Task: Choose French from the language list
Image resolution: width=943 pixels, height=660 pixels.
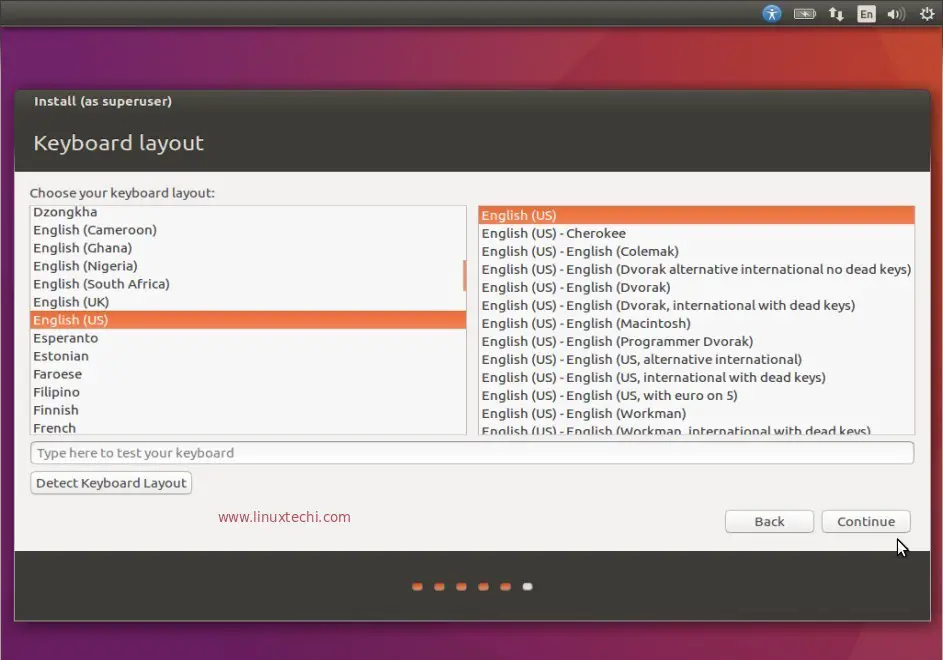Action: click(248, 427)
